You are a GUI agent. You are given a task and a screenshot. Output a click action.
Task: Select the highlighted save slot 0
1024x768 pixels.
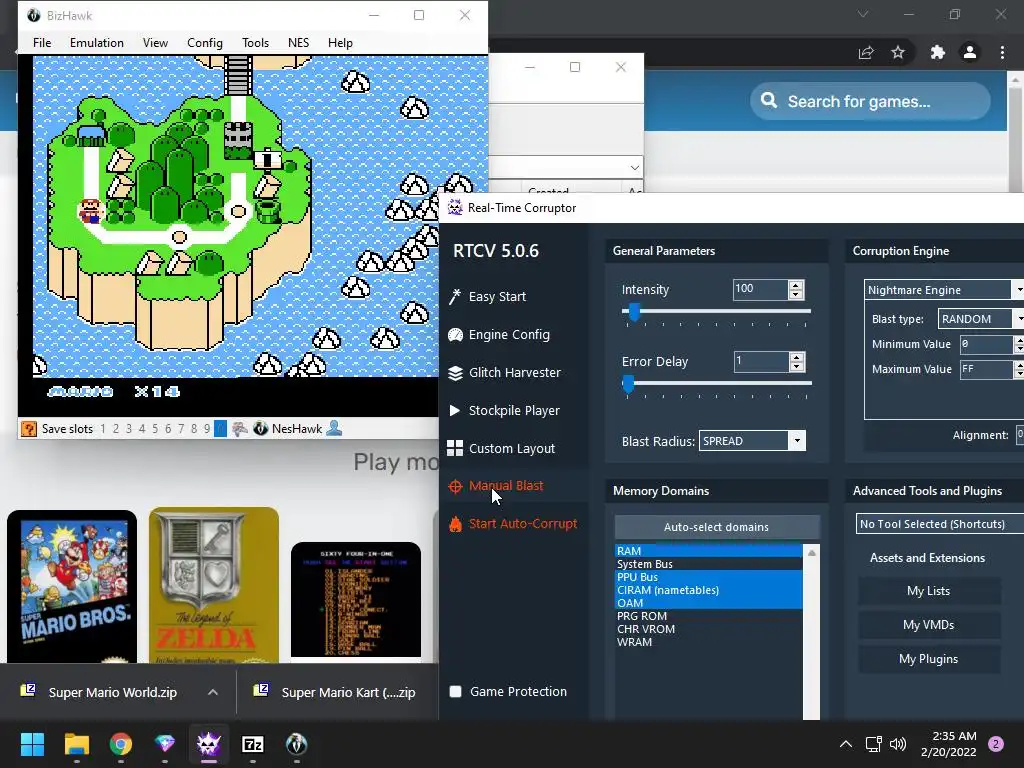[x=221, y=429]
